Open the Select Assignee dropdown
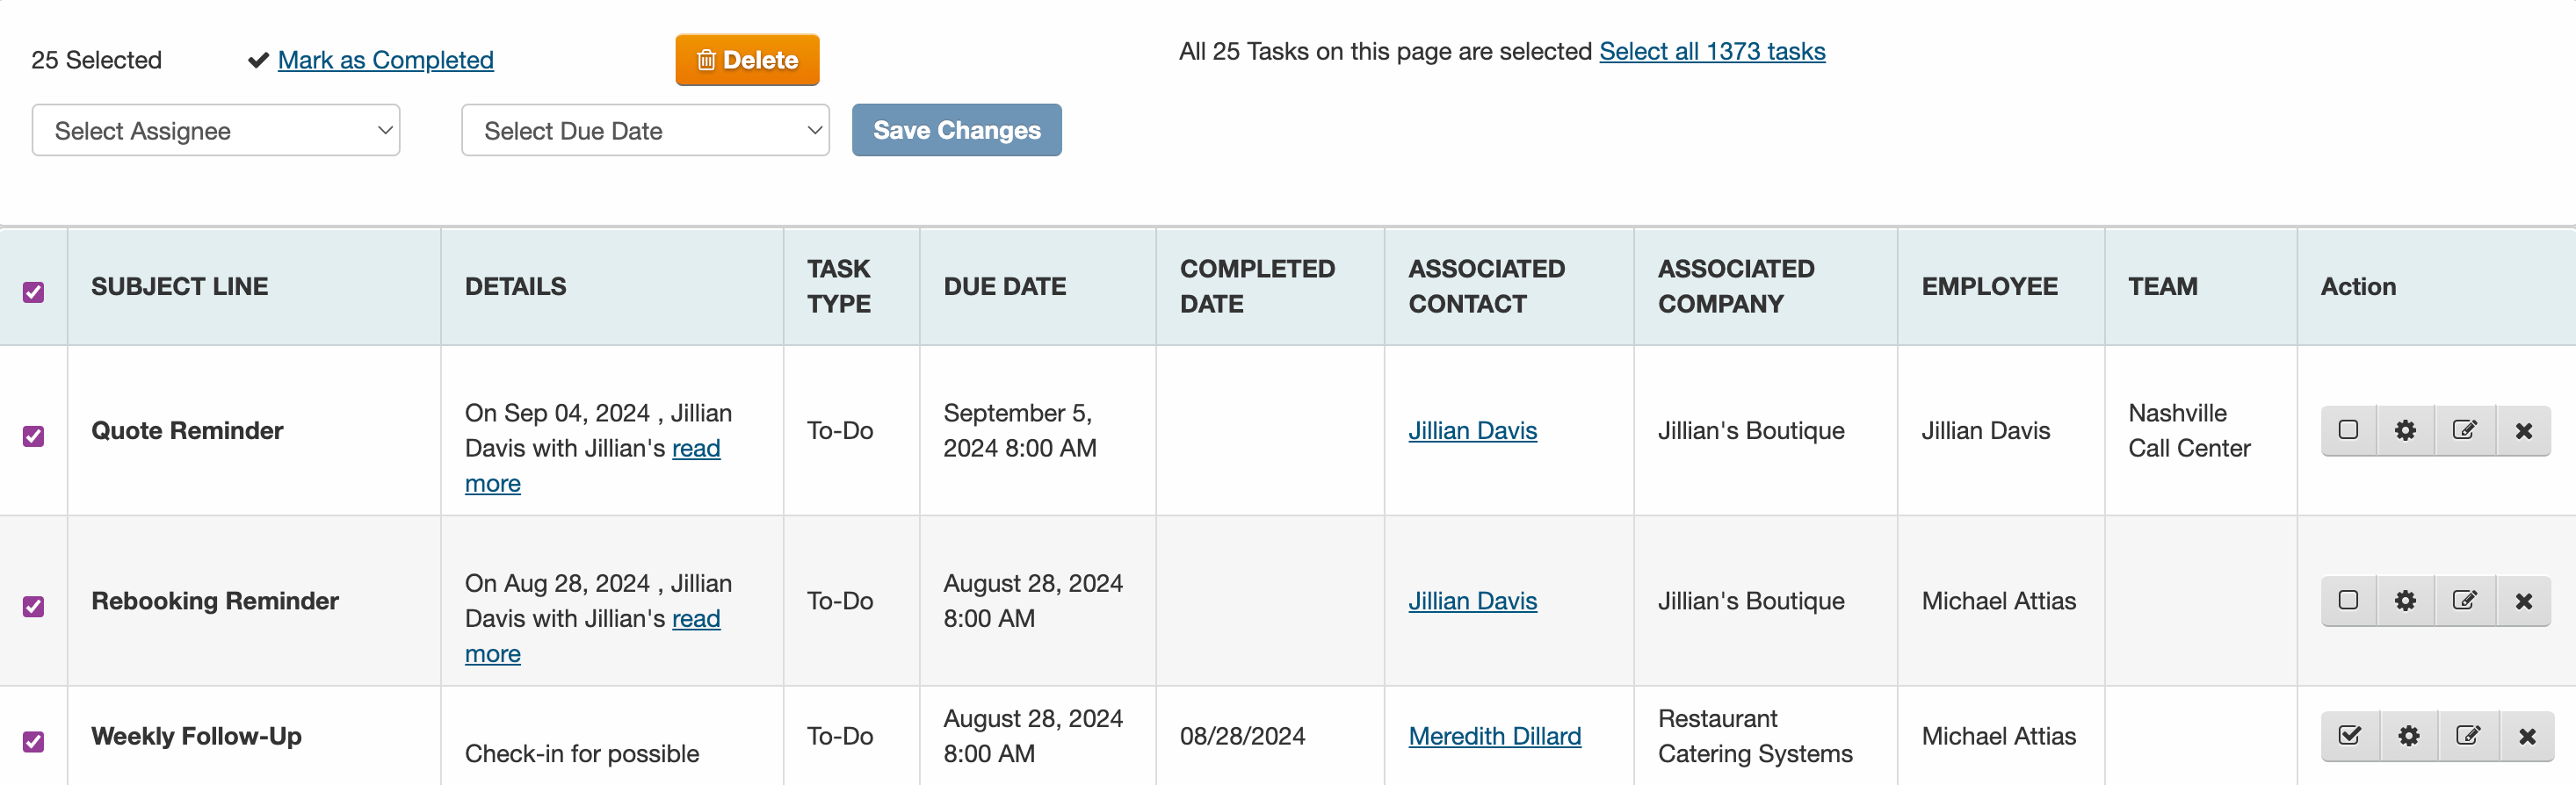The width and height of the screenshot is (2576, 785). [216, 131]
